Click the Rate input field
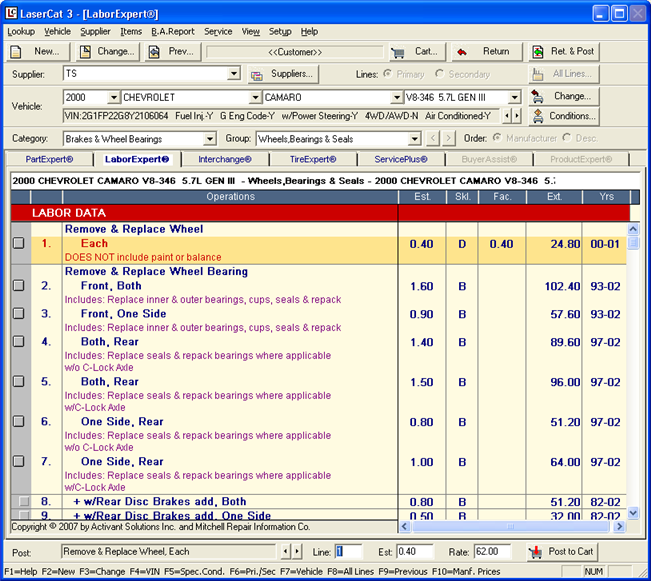The image size is (651, 581). coord(492,552)
